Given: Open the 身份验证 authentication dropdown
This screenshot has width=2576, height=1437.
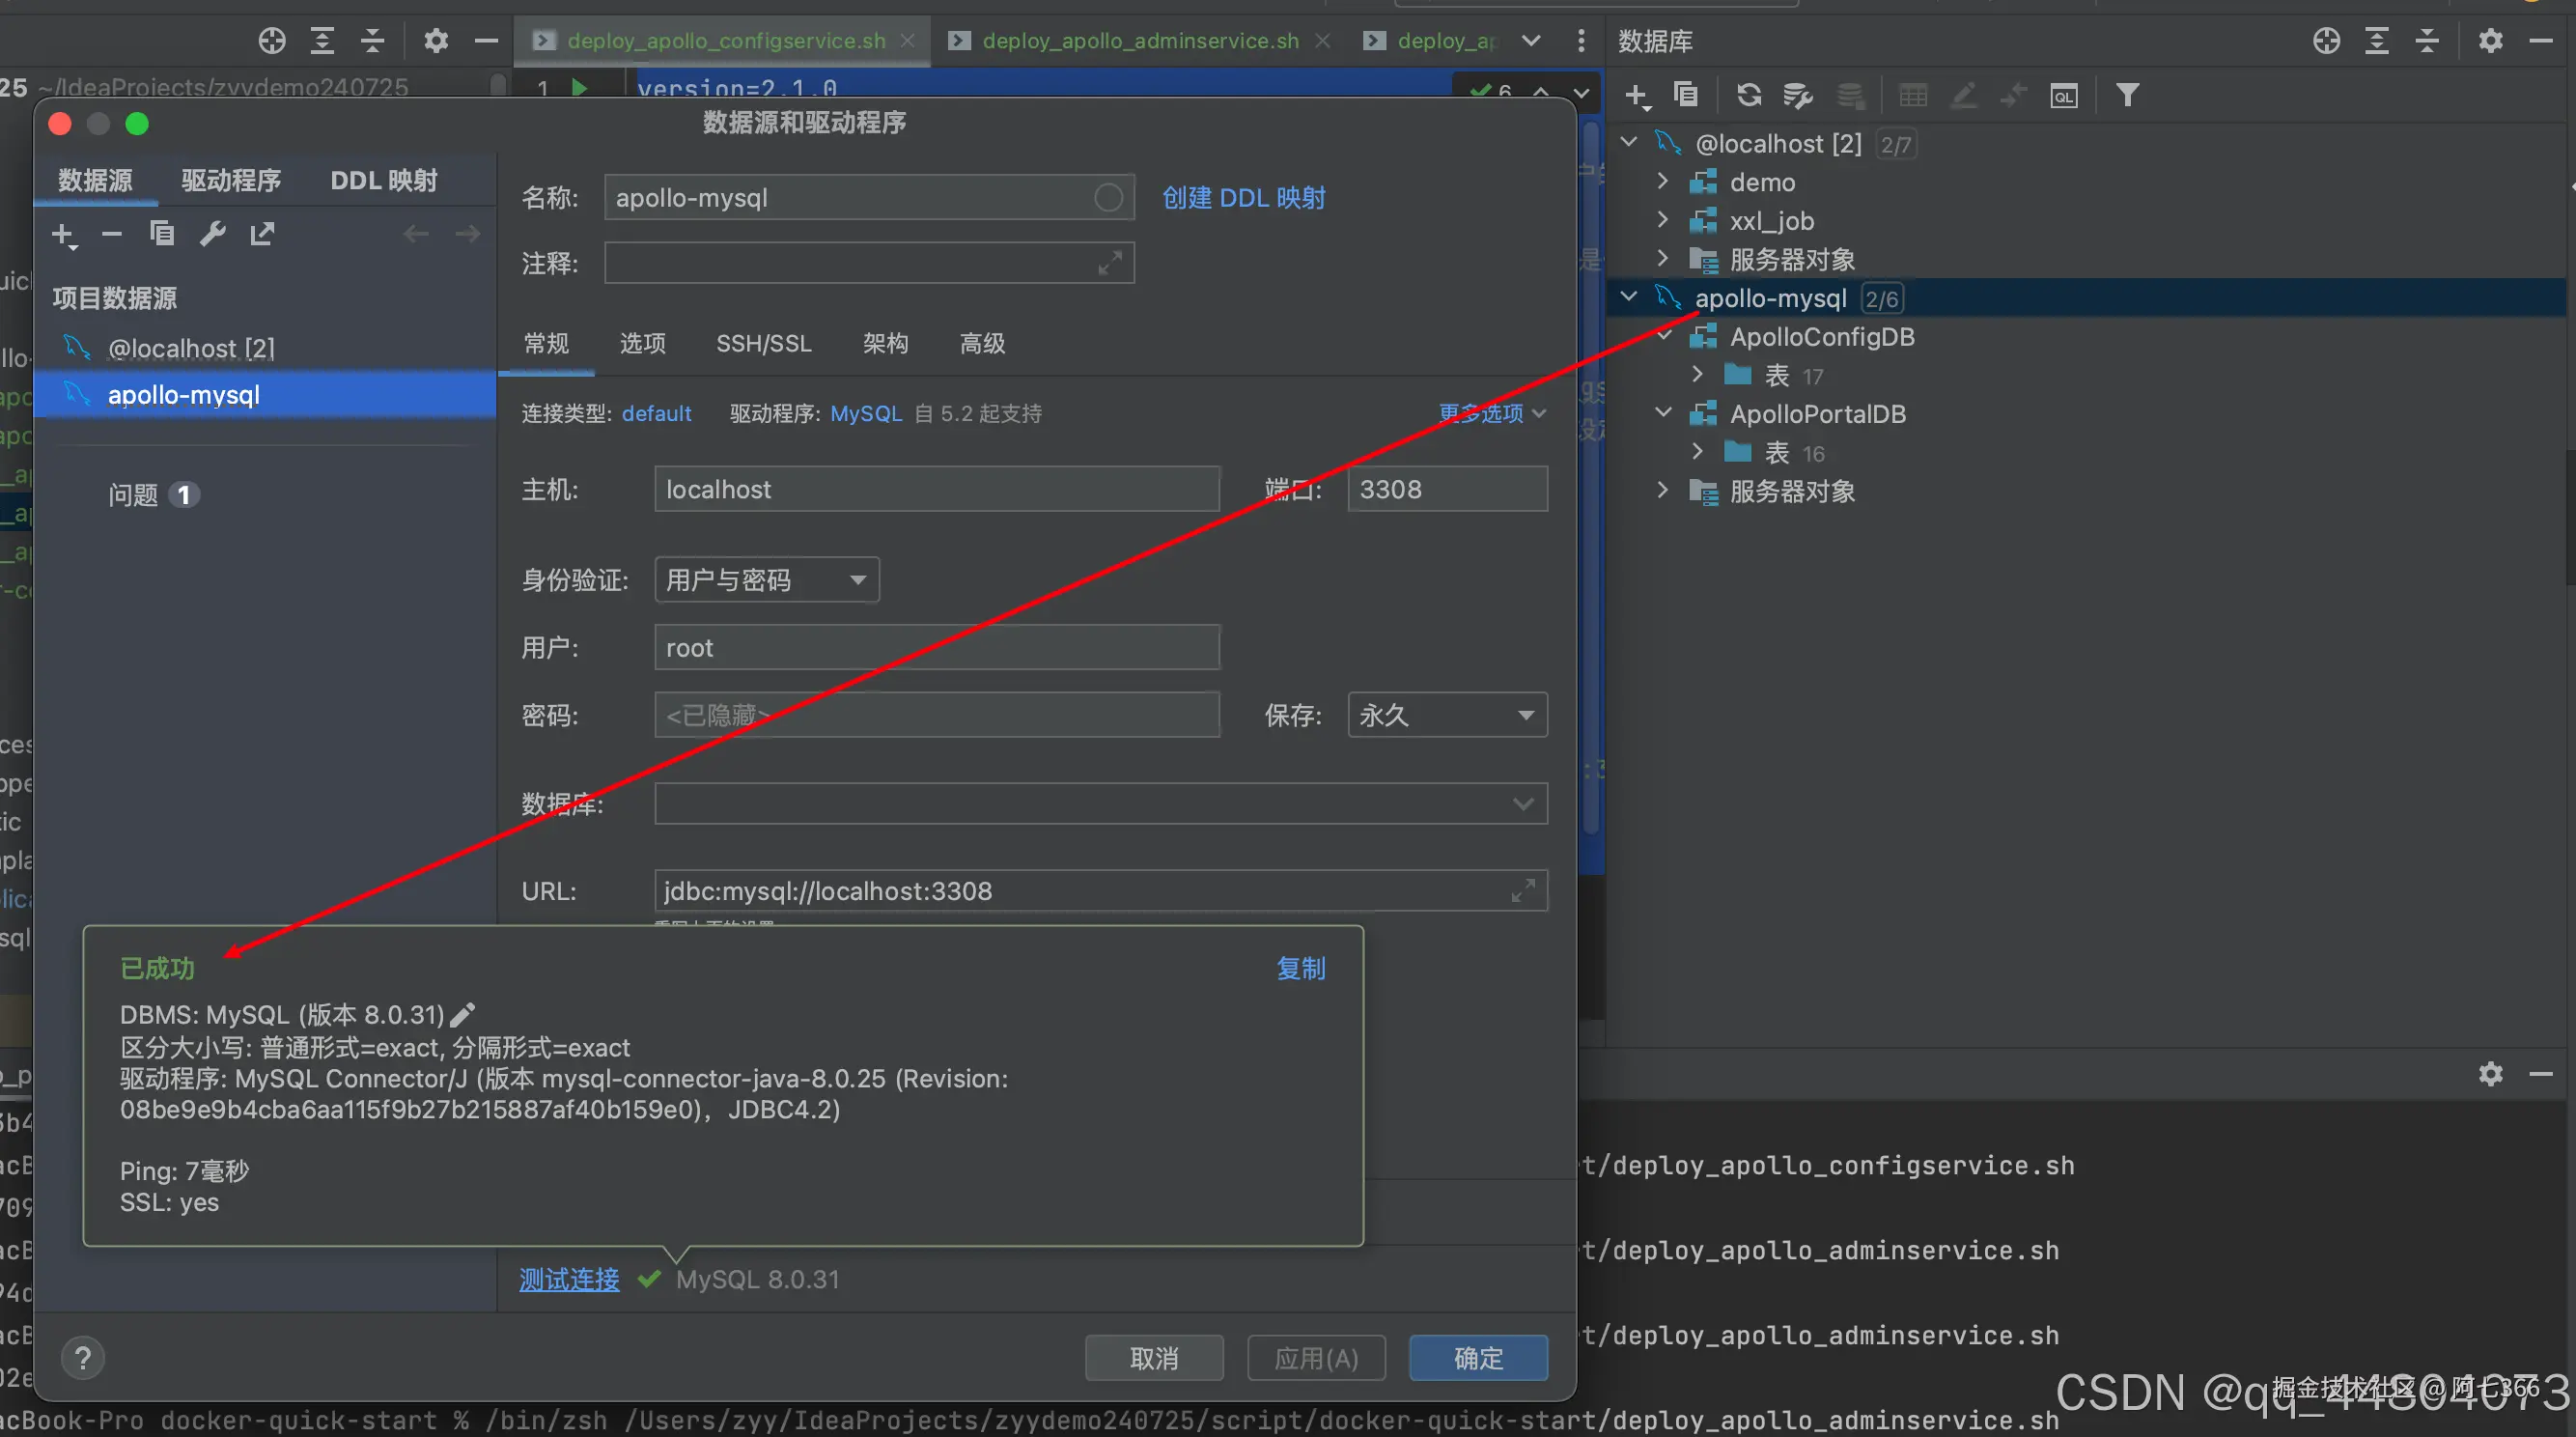Looking at the screenshot, I should point(766,580).
